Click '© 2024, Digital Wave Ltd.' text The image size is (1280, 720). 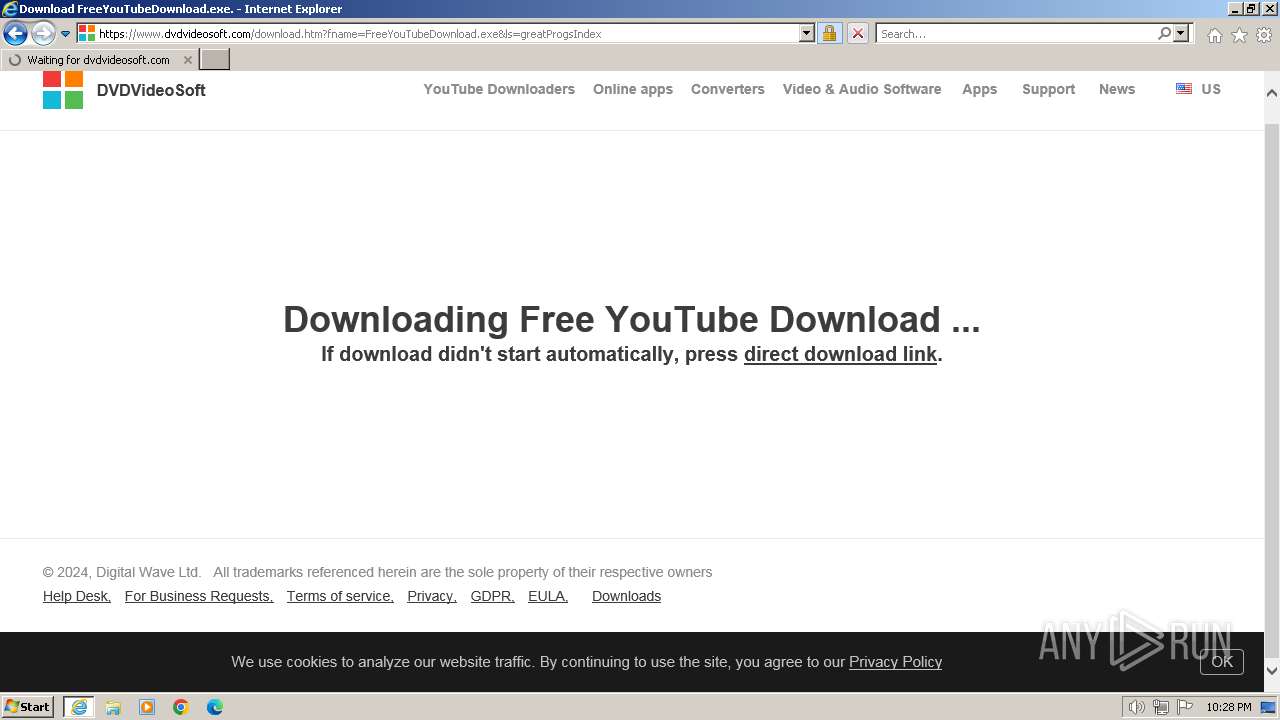[x=122, y=572]
